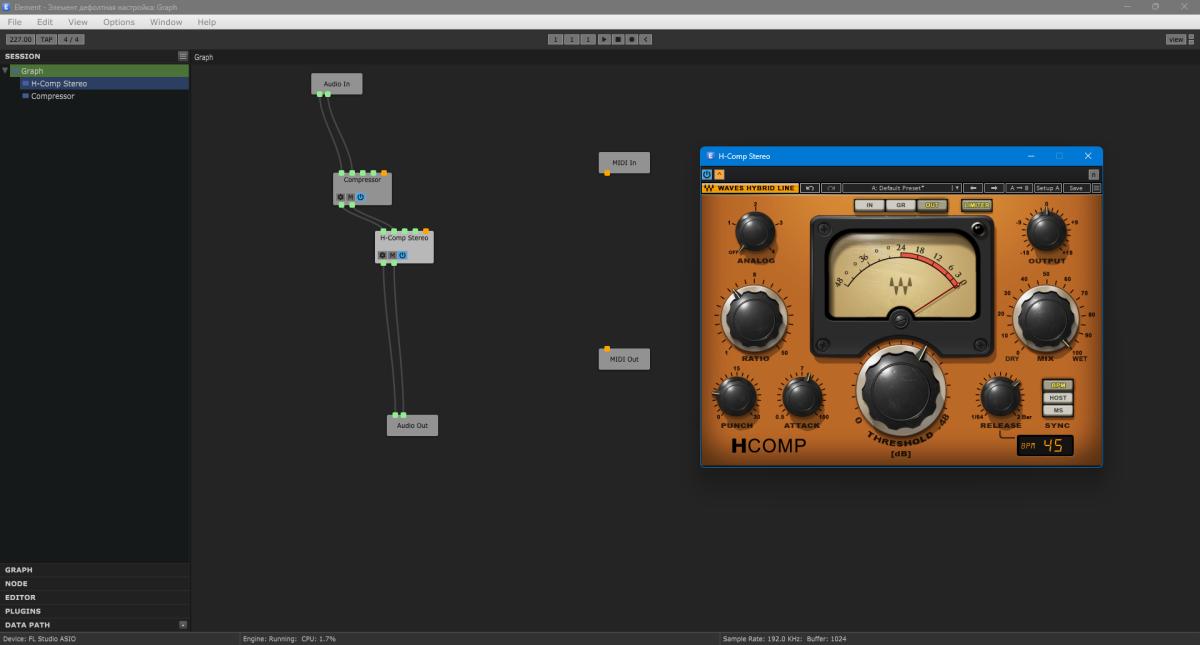Expand the PLUGINS panel section
Screen dimensions: 1200x645
pos(24,610)
